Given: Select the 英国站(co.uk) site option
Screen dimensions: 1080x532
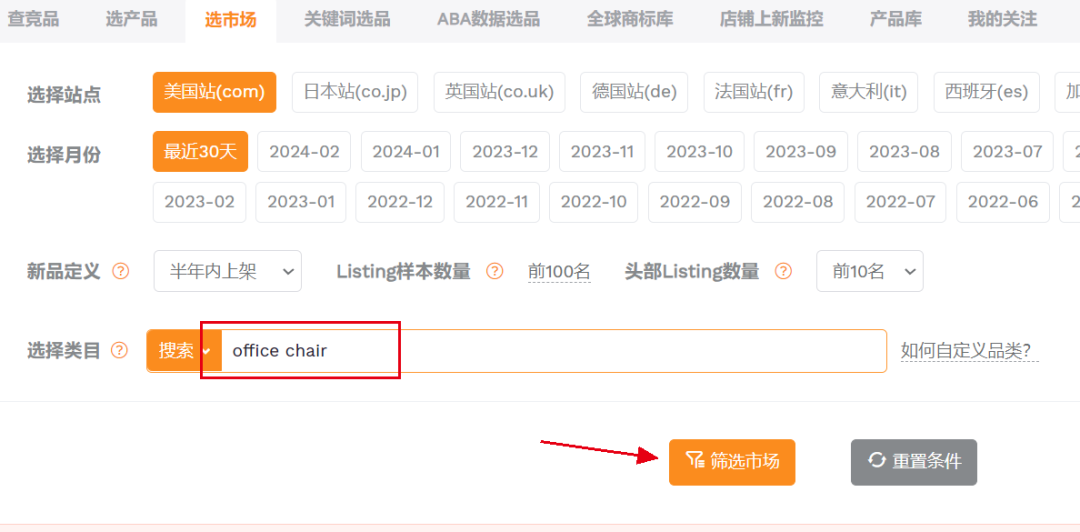Looking at the screenshot, I should click(x=499, y=92).
